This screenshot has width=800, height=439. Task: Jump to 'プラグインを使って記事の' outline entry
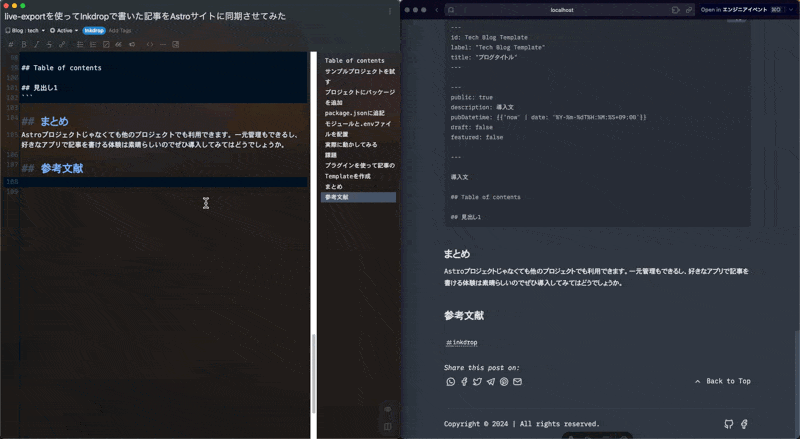tap(360, 165)
